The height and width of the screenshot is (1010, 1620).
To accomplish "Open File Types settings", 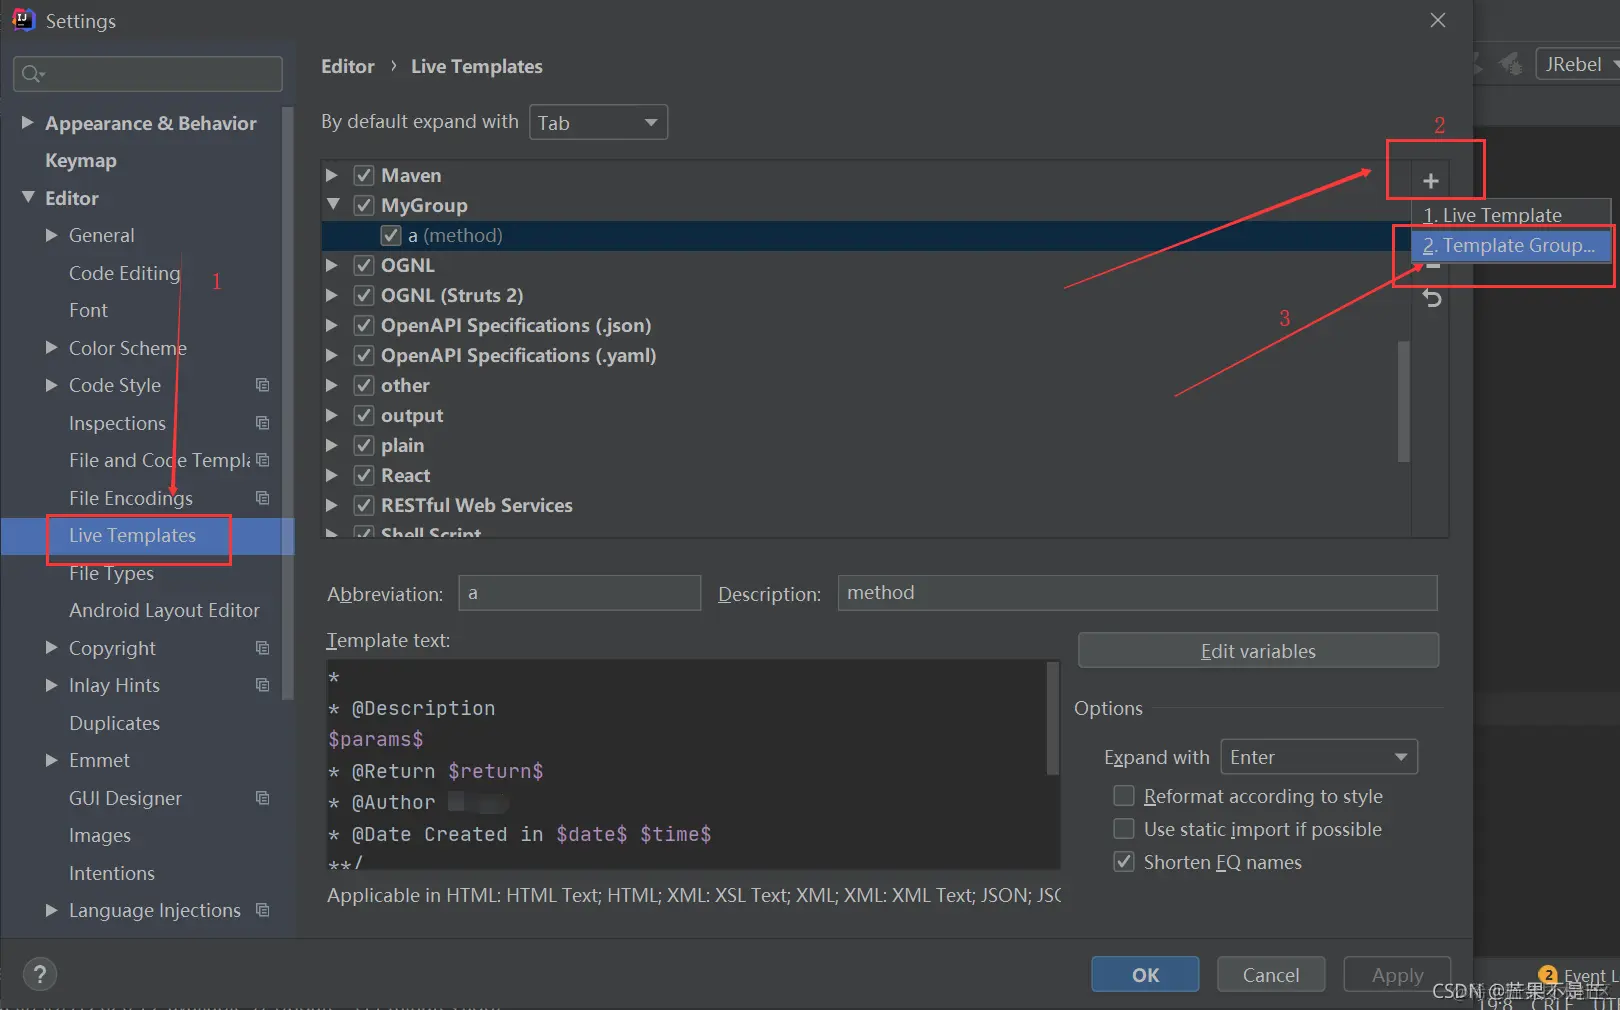I will tap(111, 573).
